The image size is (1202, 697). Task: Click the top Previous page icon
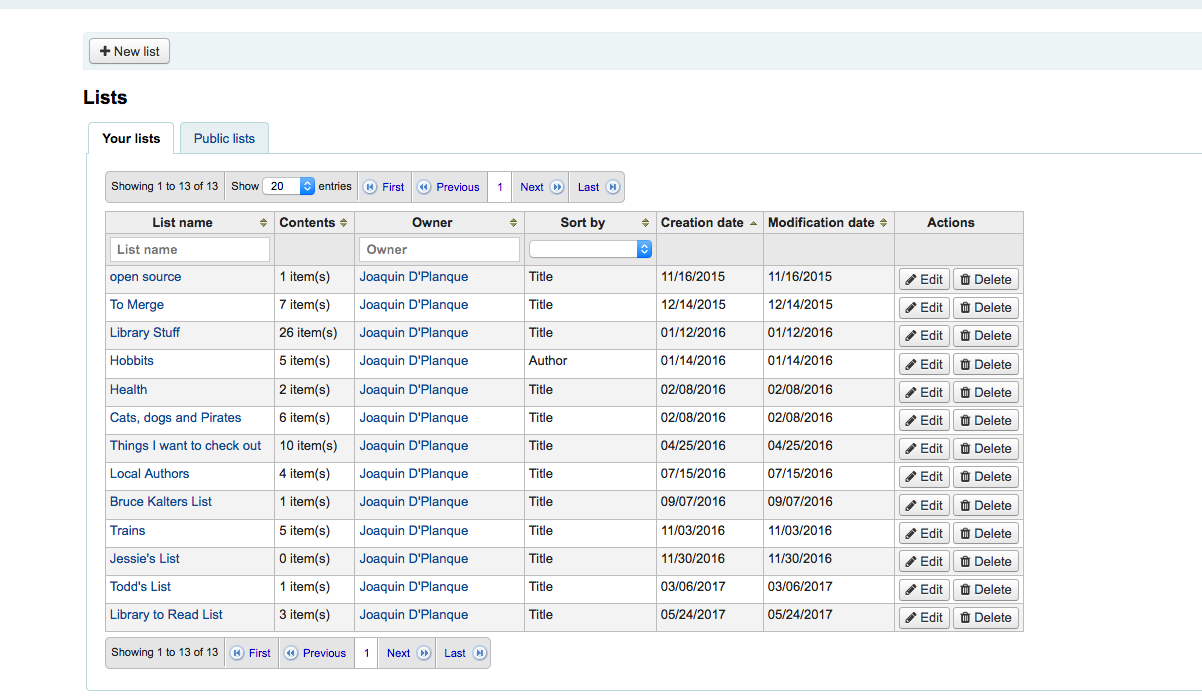[424, 187]
